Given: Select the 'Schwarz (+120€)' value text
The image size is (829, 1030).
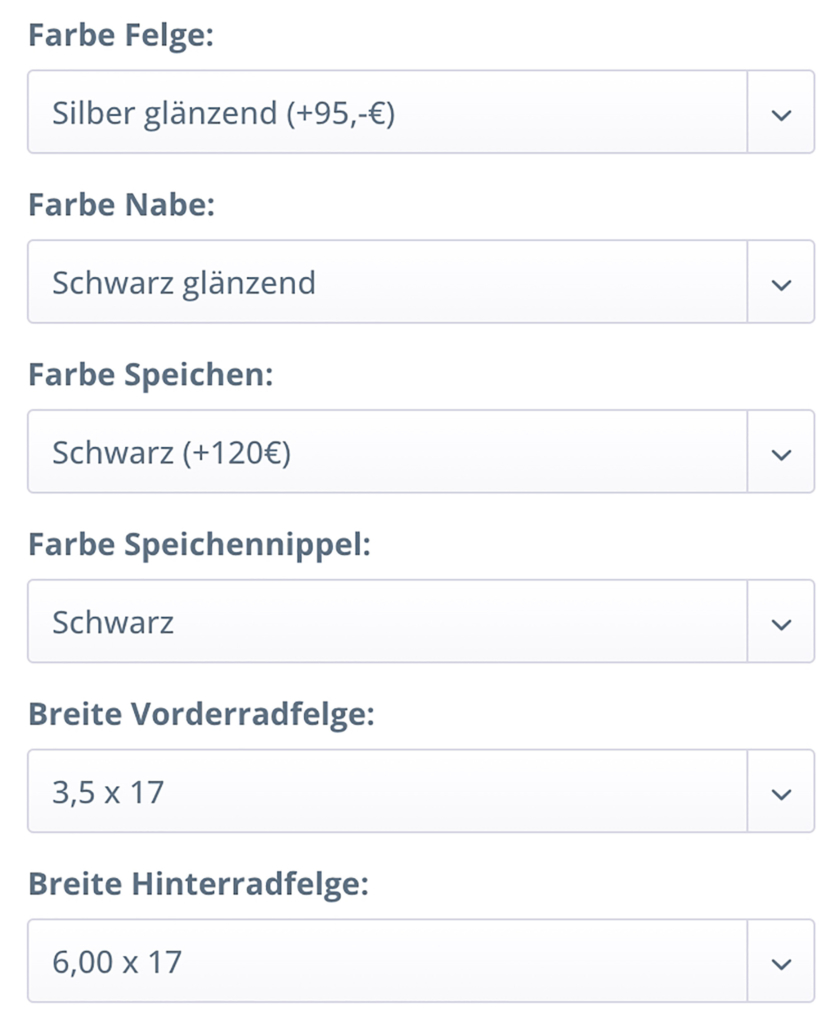Looking at the screenshot, I should pos(171,453).
